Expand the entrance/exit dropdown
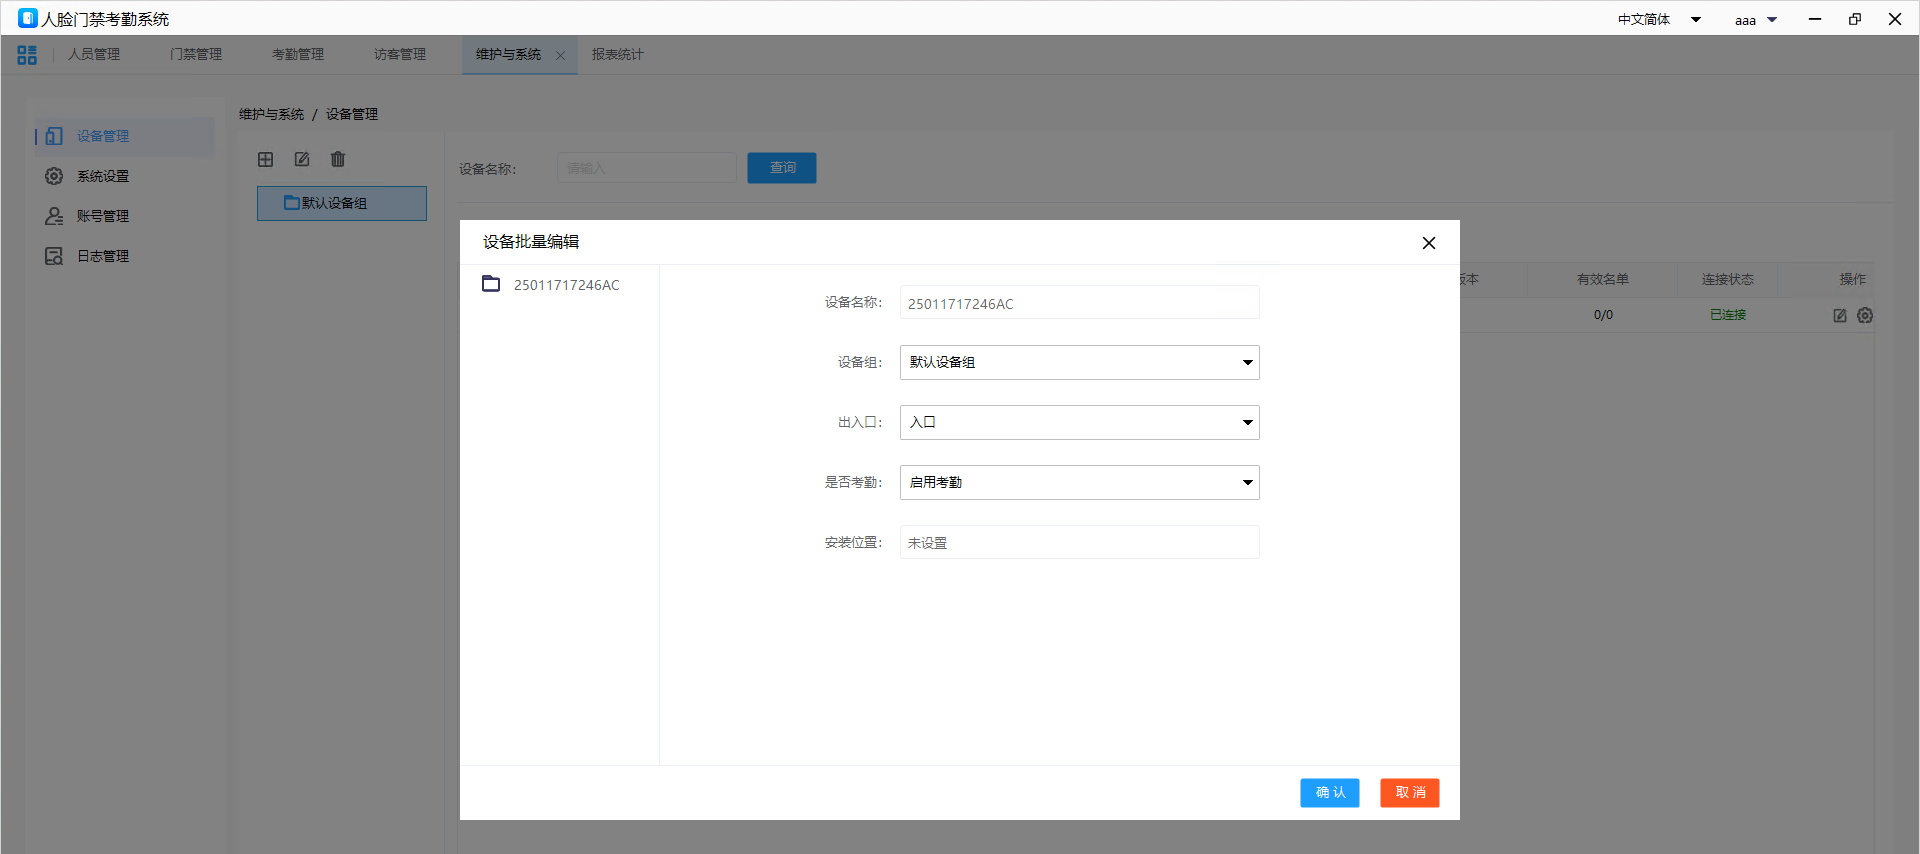Viewport: 1920px width, 854px height. pyautogui.click(x=1079, y=423)
